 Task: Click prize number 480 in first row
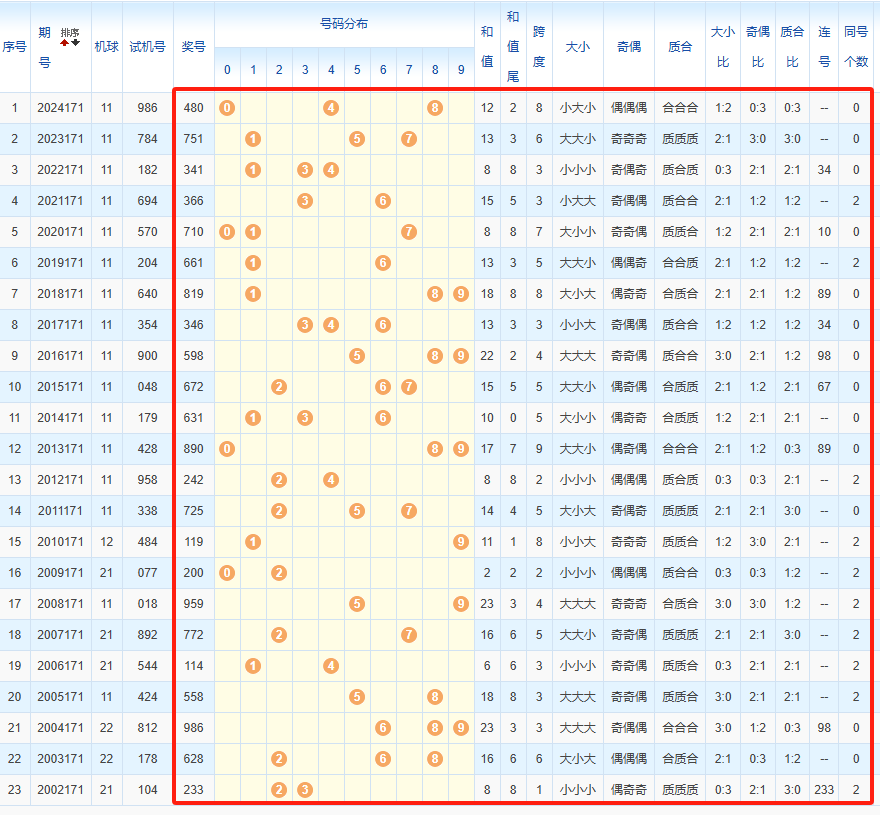point(194,108)
